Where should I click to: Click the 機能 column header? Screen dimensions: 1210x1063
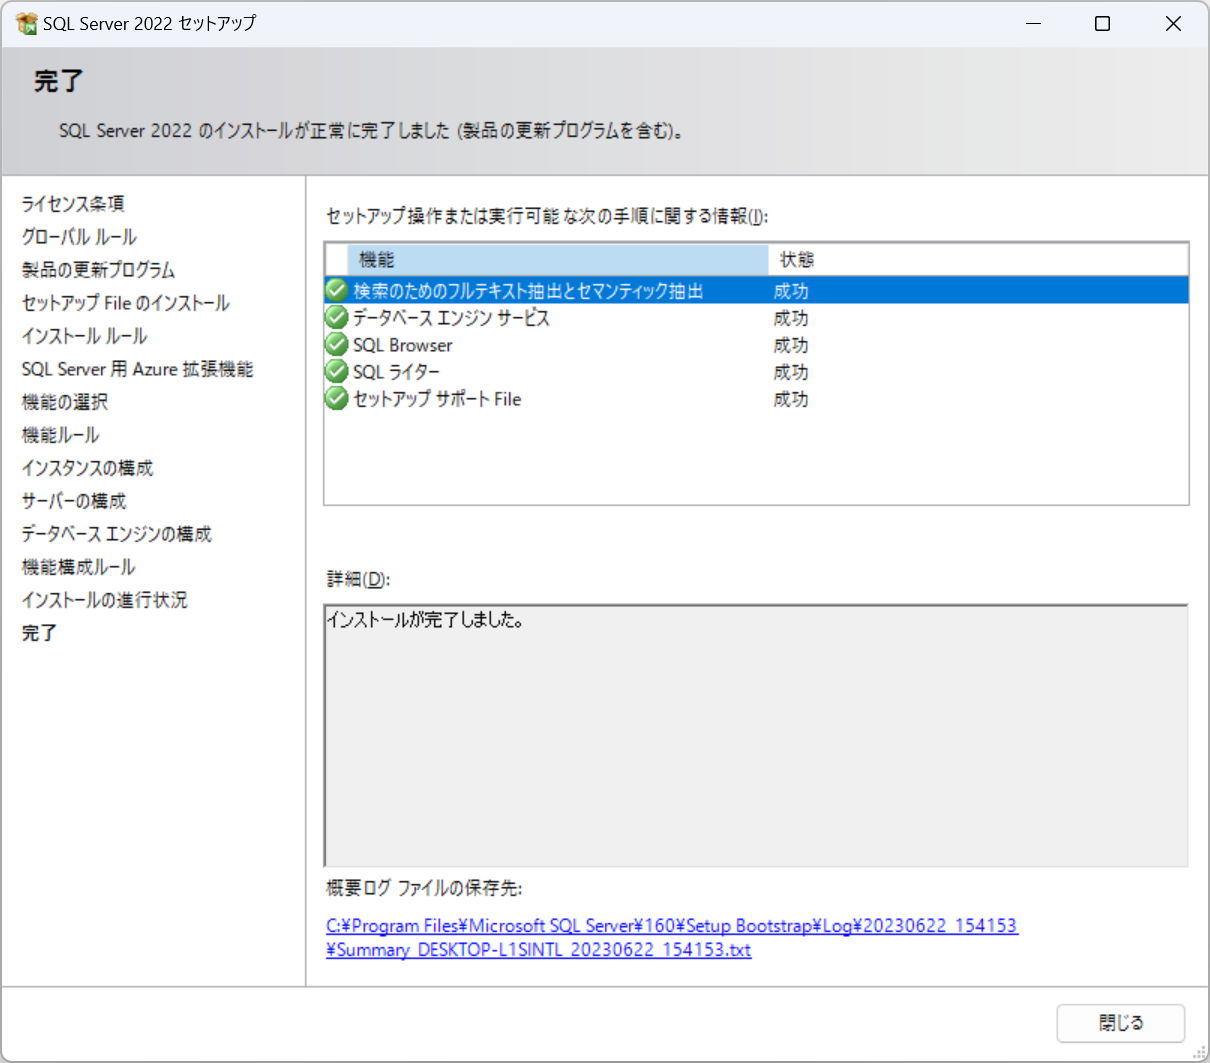tap(558, 260)
